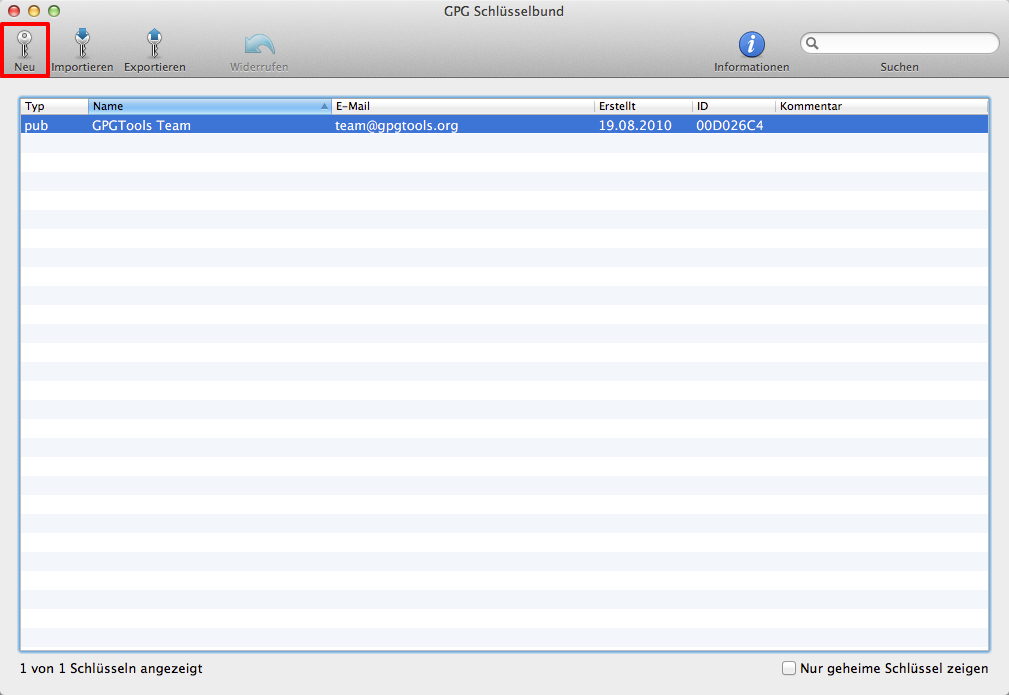The height and width of the screenshot is (695, 1009).
Task: Click the 19.08.2010 creation date cell
Action: [x=635, y=125]
